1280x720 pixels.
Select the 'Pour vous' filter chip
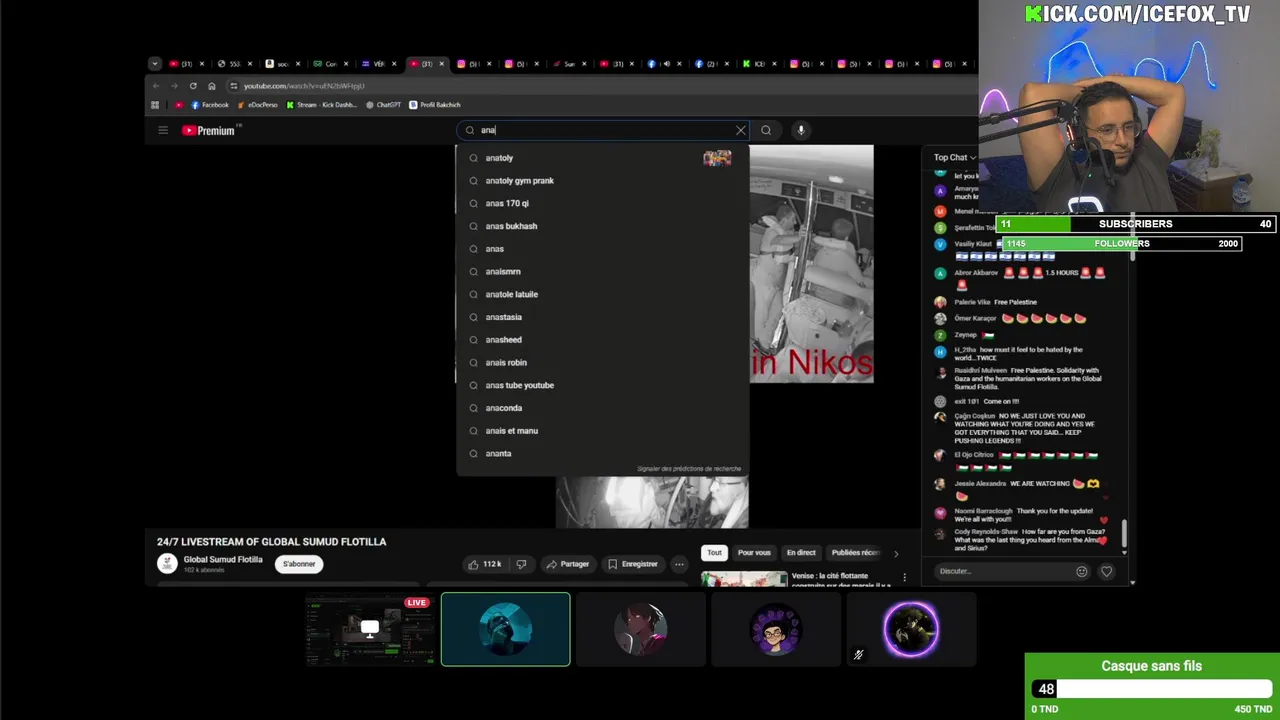coord(754,553)
